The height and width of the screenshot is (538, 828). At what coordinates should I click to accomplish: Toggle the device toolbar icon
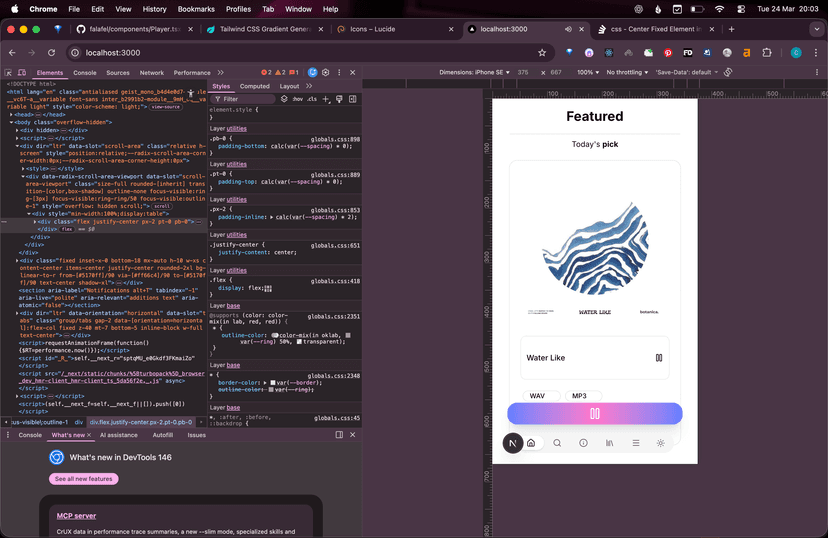click(22, 73)
